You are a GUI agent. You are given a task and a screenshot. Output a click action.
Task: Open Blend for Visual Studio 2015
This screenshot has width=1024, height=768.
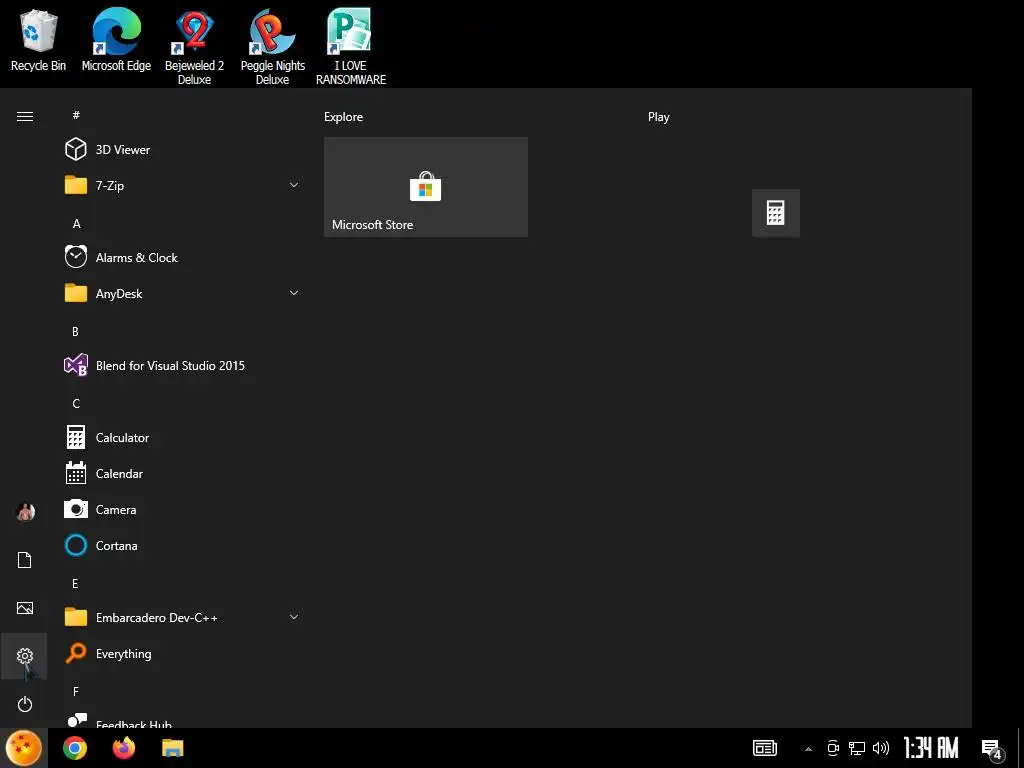(x=183, y=366)
